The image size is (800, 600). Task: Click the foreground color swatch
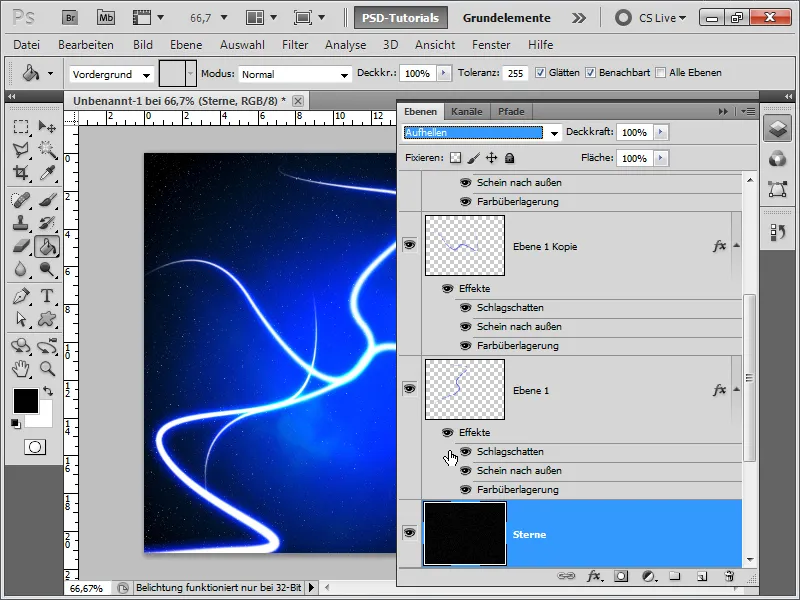26,401
